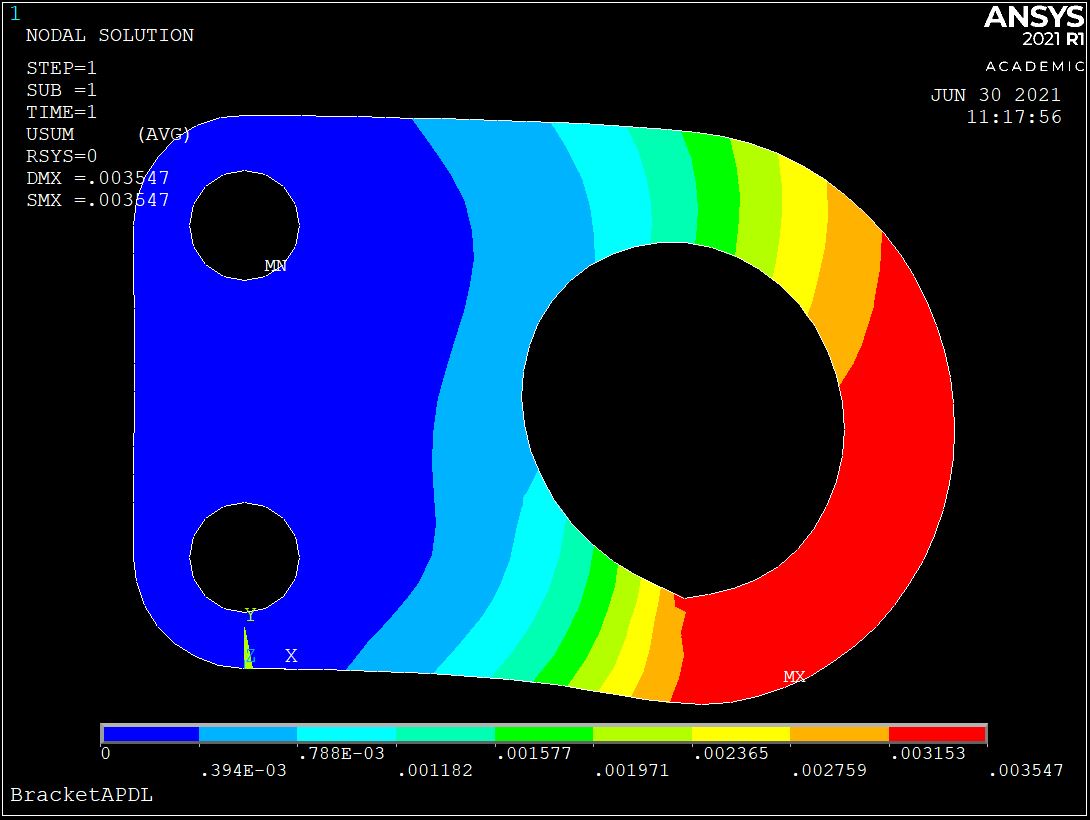This screenshot has height=820, width=1090.
Task: Click inside the upper-left small bolt hole
Action: (x=244, y=225)
